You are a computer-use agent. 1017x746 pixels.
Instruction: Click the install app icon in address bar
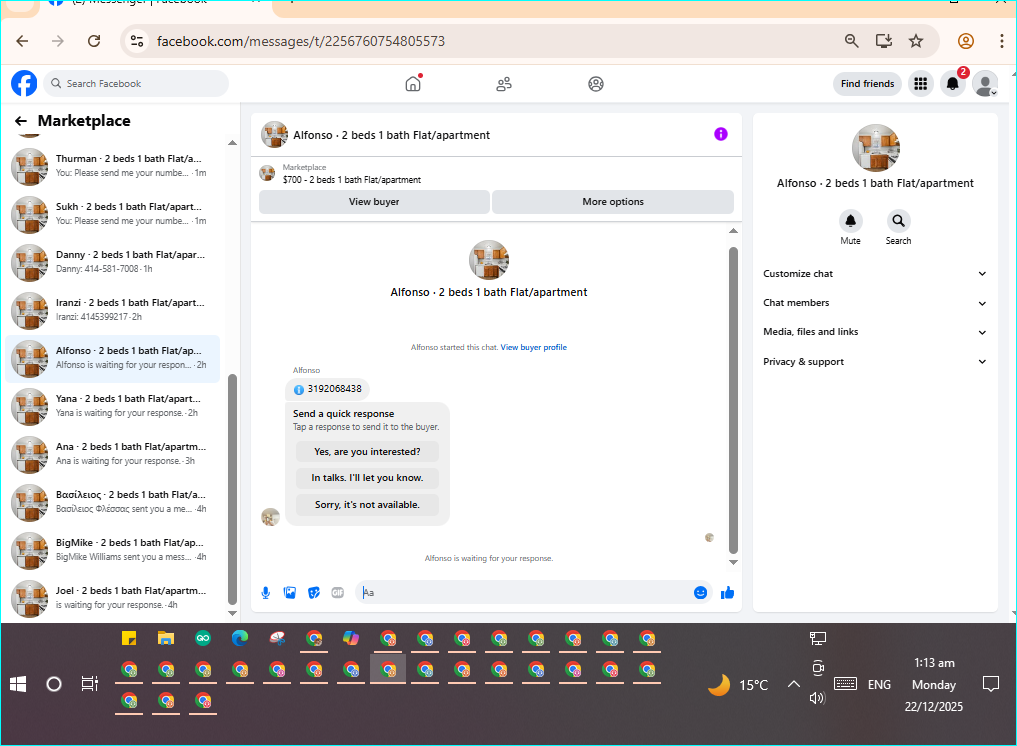(883, 41)
